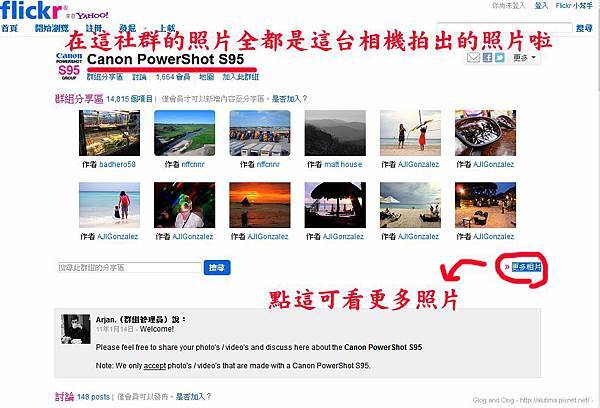The image size is (600, 408).
Task: Share group on Facebook icon
Action: (487, 58)
